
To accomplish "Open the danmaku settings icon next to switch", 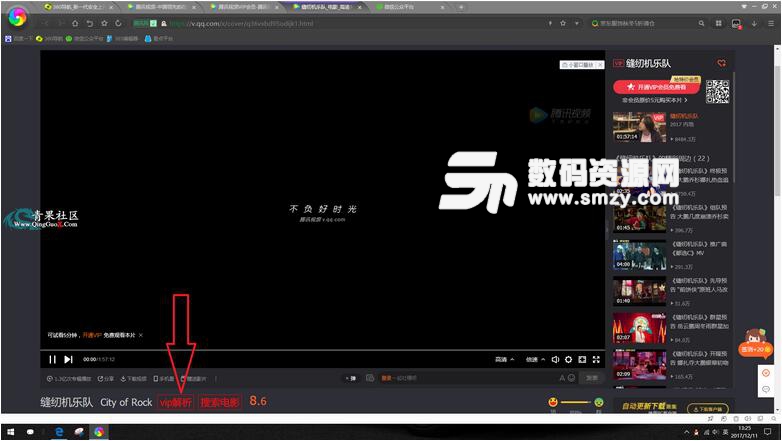I will 370,378.
